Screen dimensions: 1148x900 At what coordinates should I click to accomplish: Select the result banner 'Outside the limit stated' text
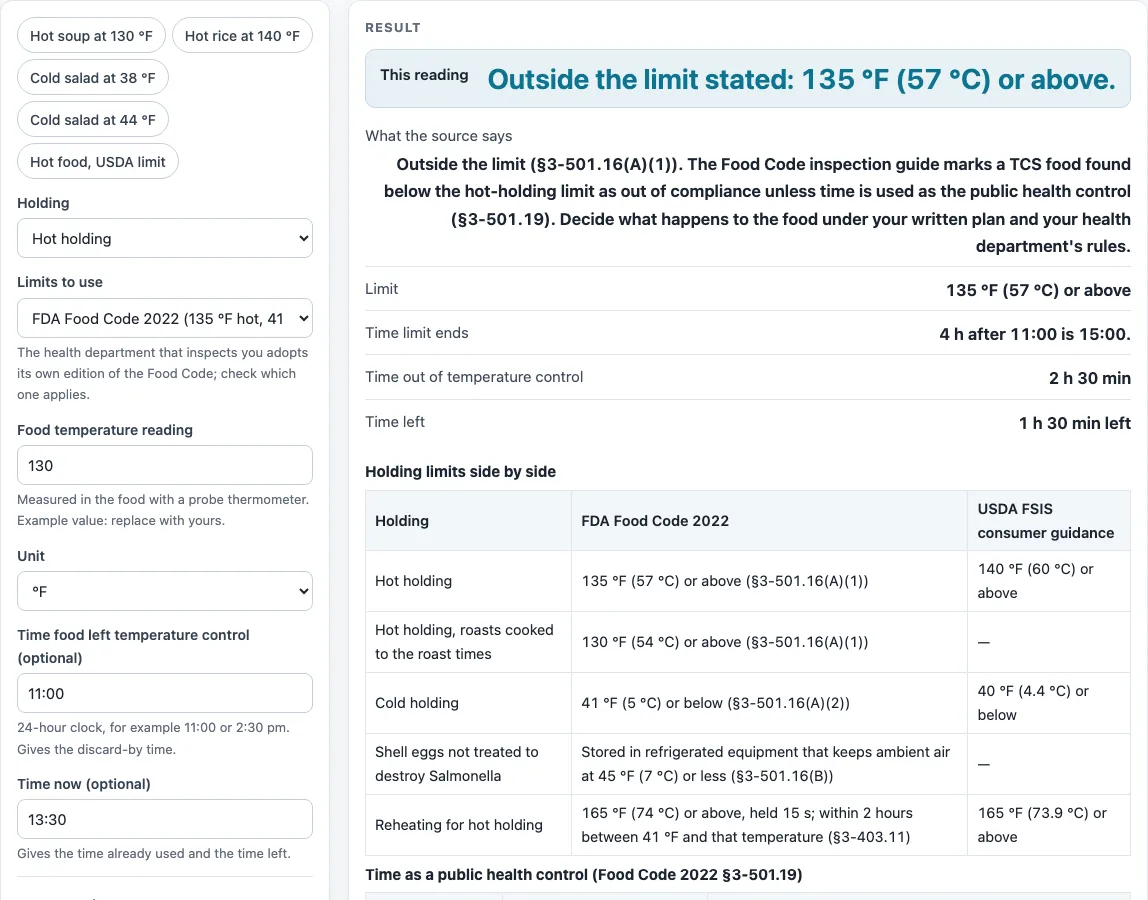click(802, 79)
